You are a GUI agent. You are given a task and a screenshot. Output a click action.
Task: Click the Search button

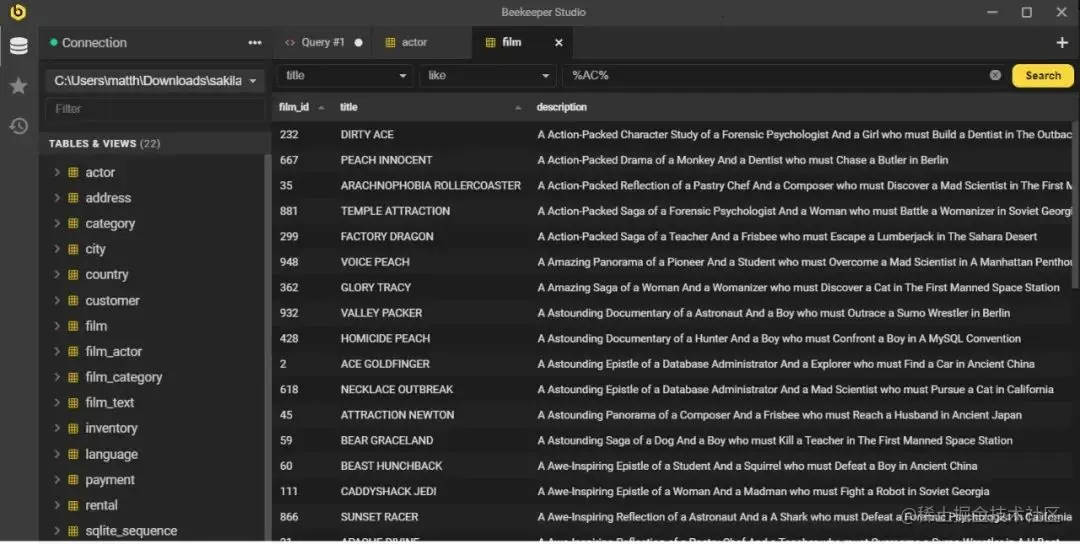click(1043, 76)
